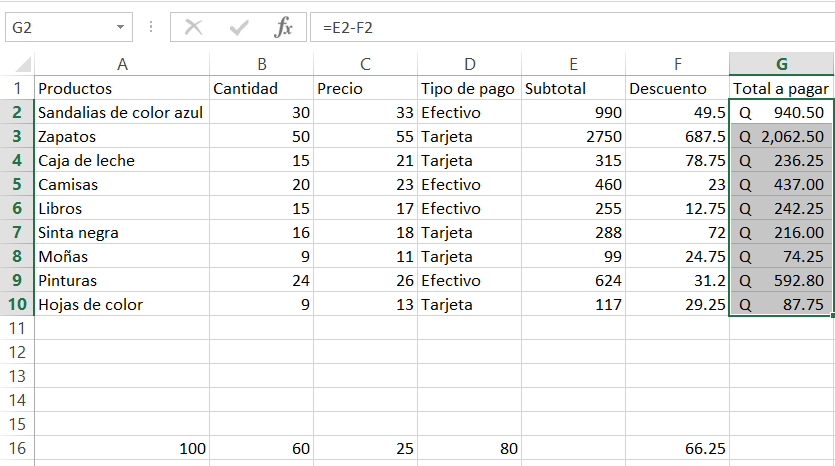The height and width of the screenshot is (466, 835).
Task: Select cell containing Sandalias de color azul
Action: [x=122, y=112]
